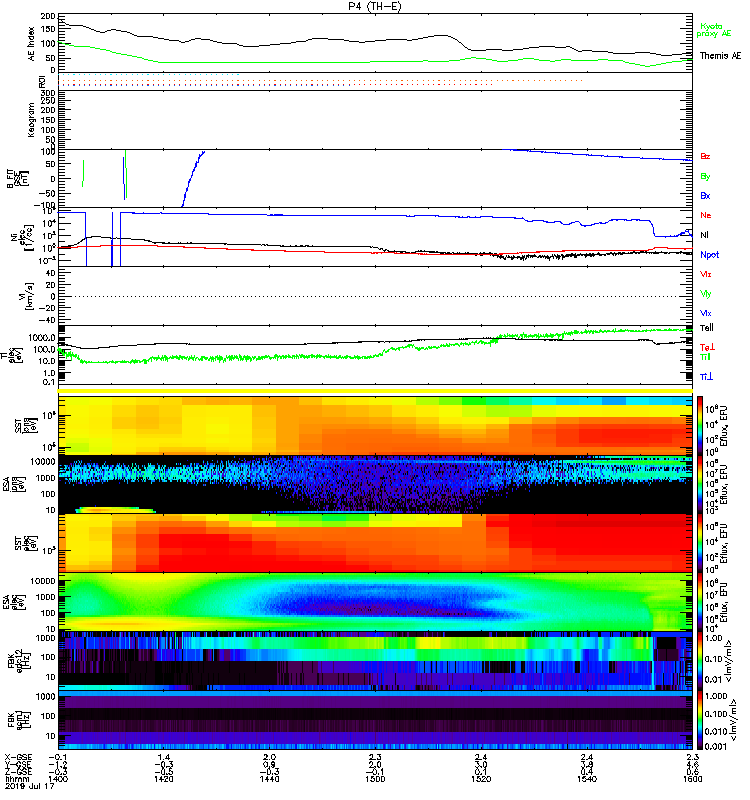Click the plot title P4 (TH-E)
This screenshot has width=750, height=800.
375,6
